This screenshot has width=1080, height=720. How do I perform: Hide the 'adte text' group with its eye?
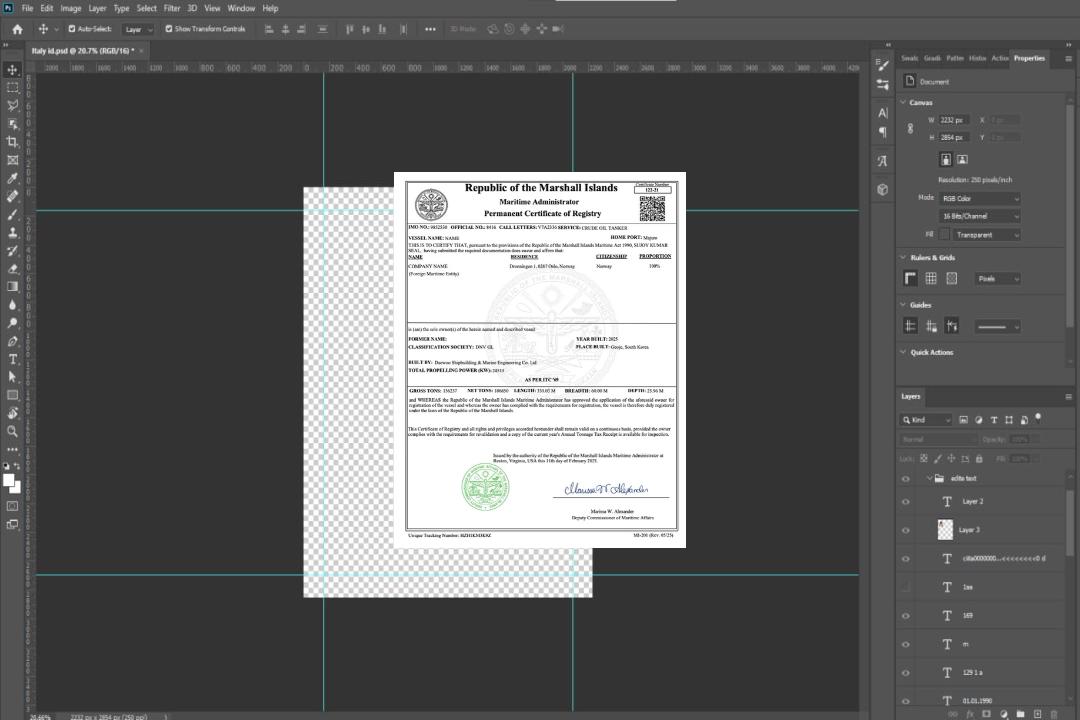[906, 479]
